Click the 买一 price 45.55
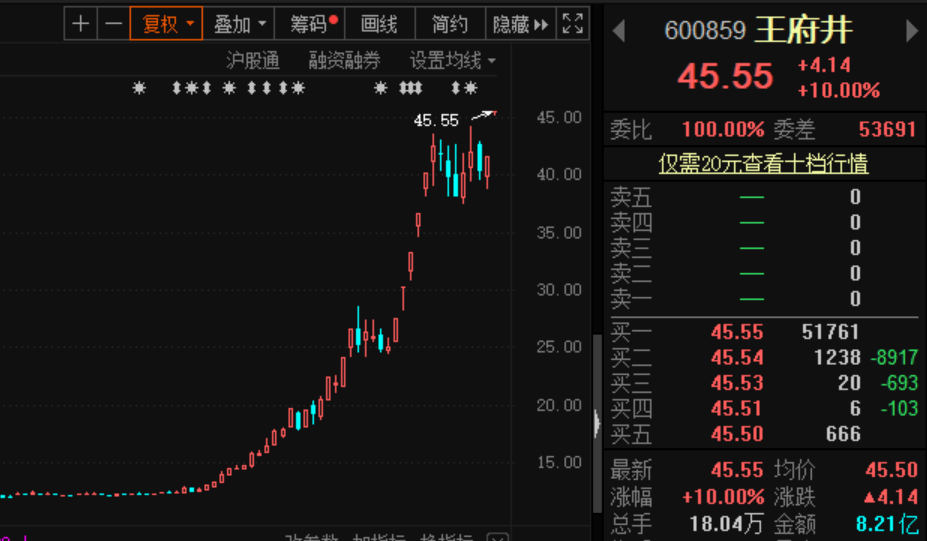Viewport: 927px width, 541px height. point(737,332)
